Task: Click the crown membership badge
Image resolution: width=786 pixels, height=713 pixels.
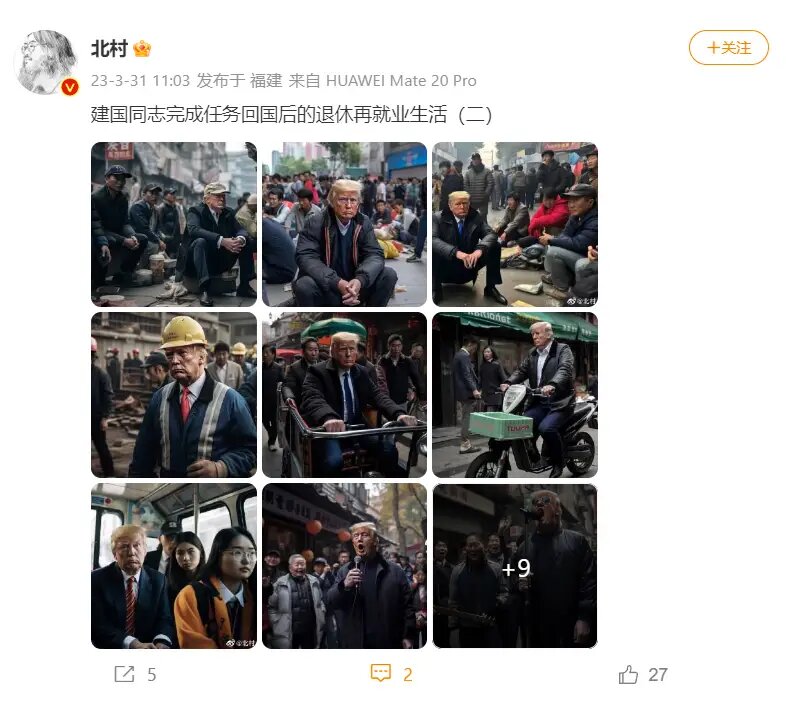Action: coord(142,49)
